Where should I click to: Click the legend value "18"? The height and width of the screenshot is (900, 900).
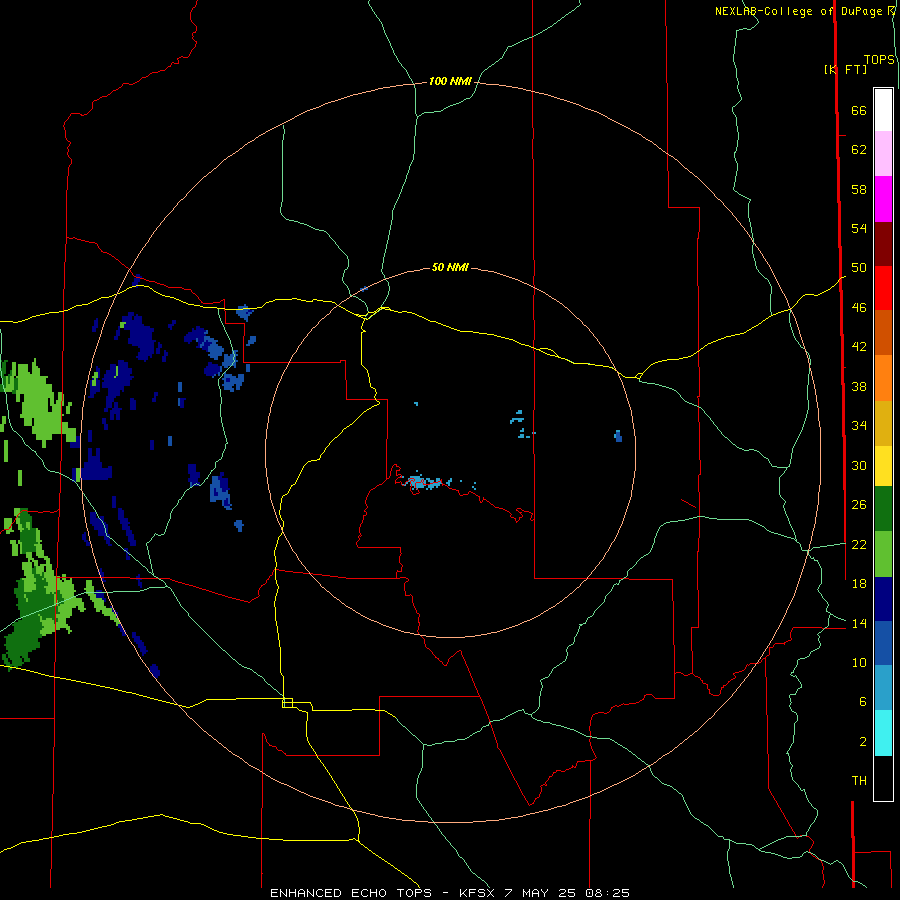859,583
